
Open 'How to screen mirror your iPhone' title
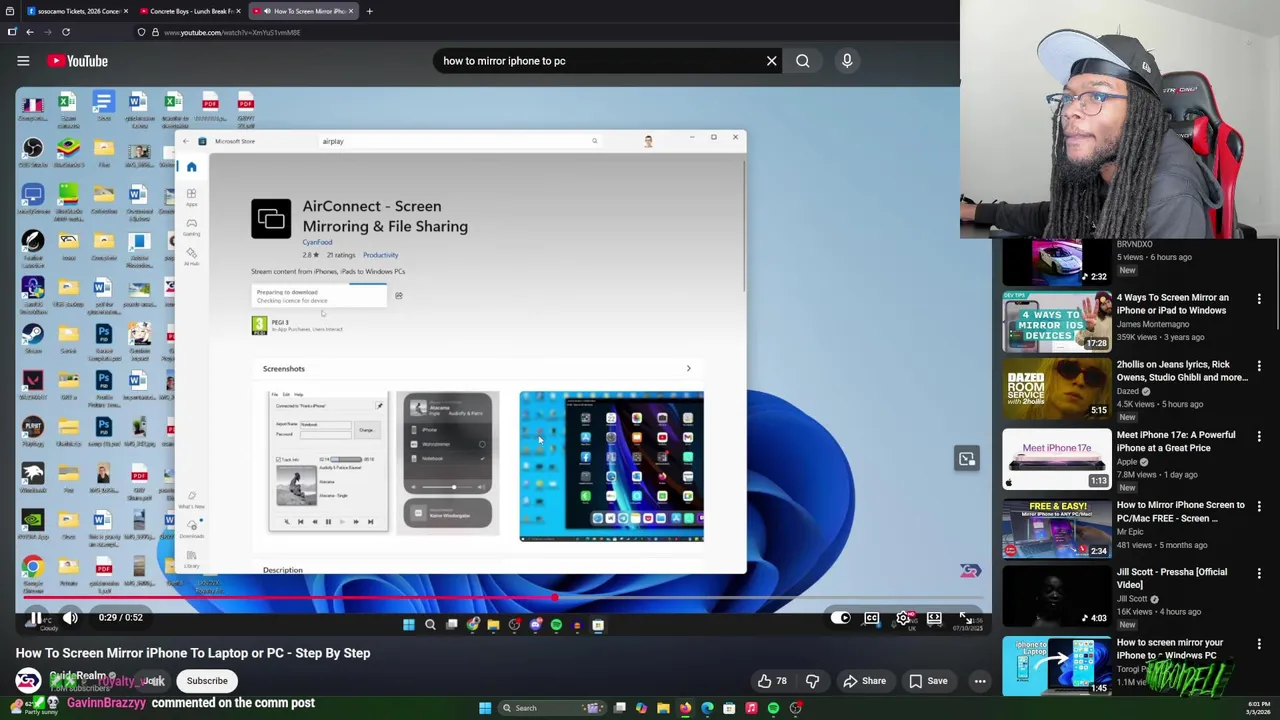click(1169, 649)
